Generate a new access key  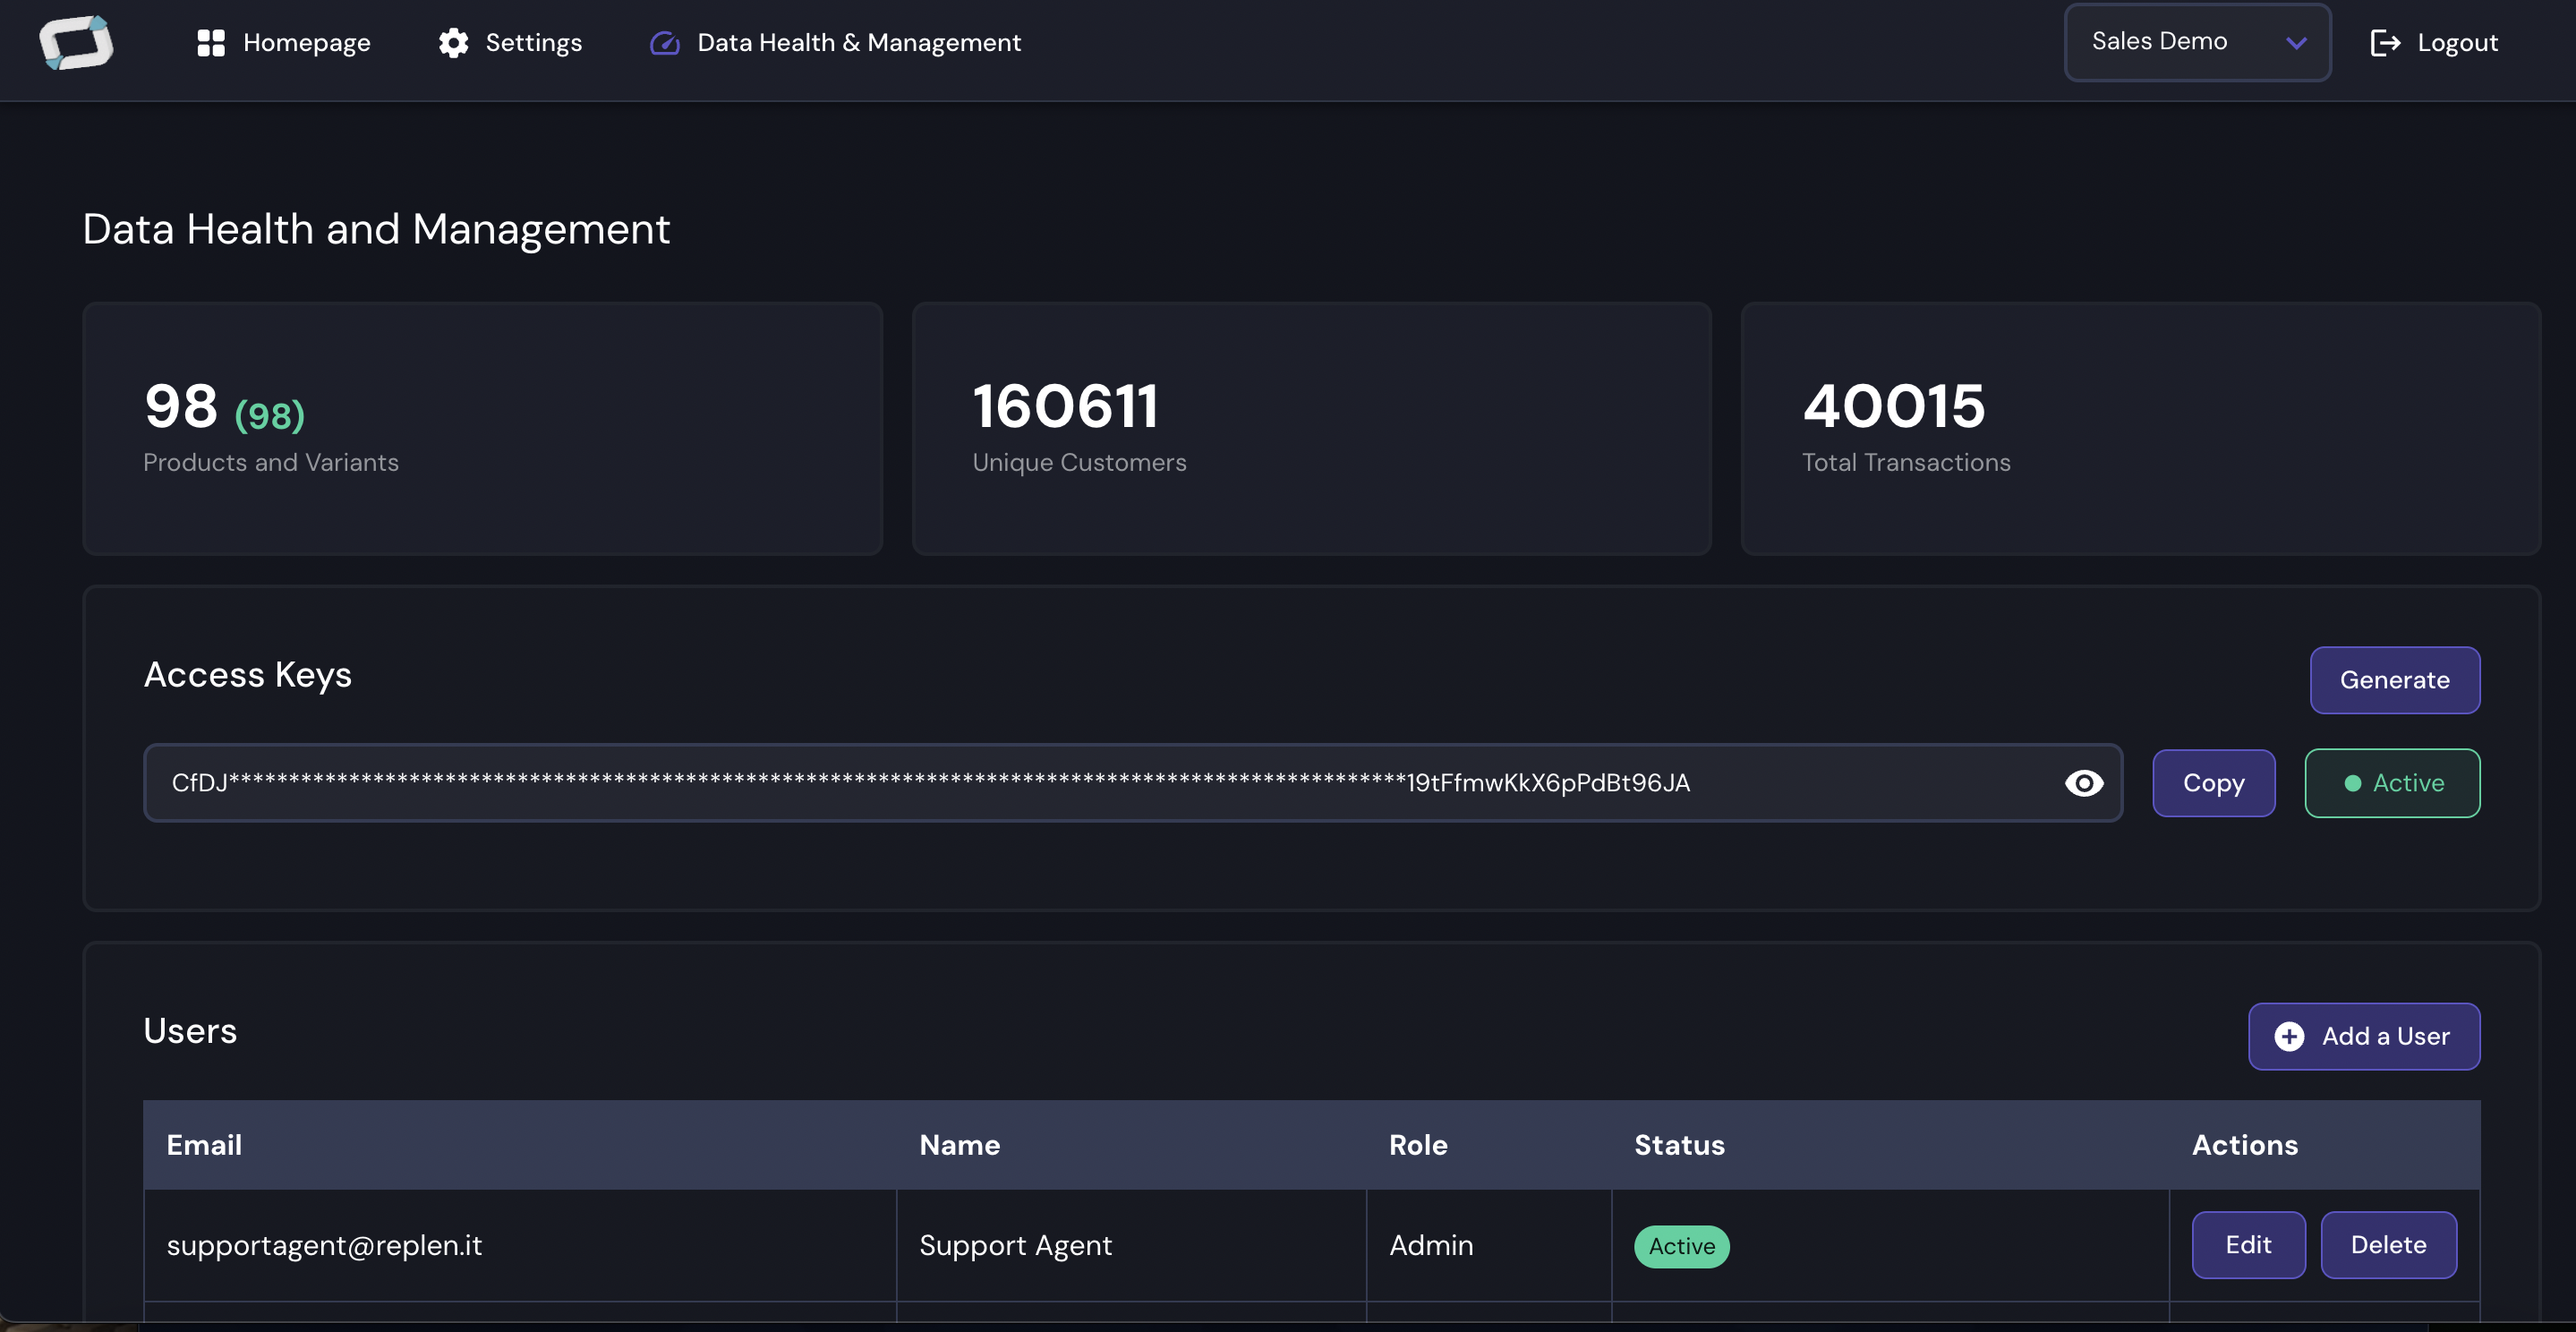(2394, 680)
